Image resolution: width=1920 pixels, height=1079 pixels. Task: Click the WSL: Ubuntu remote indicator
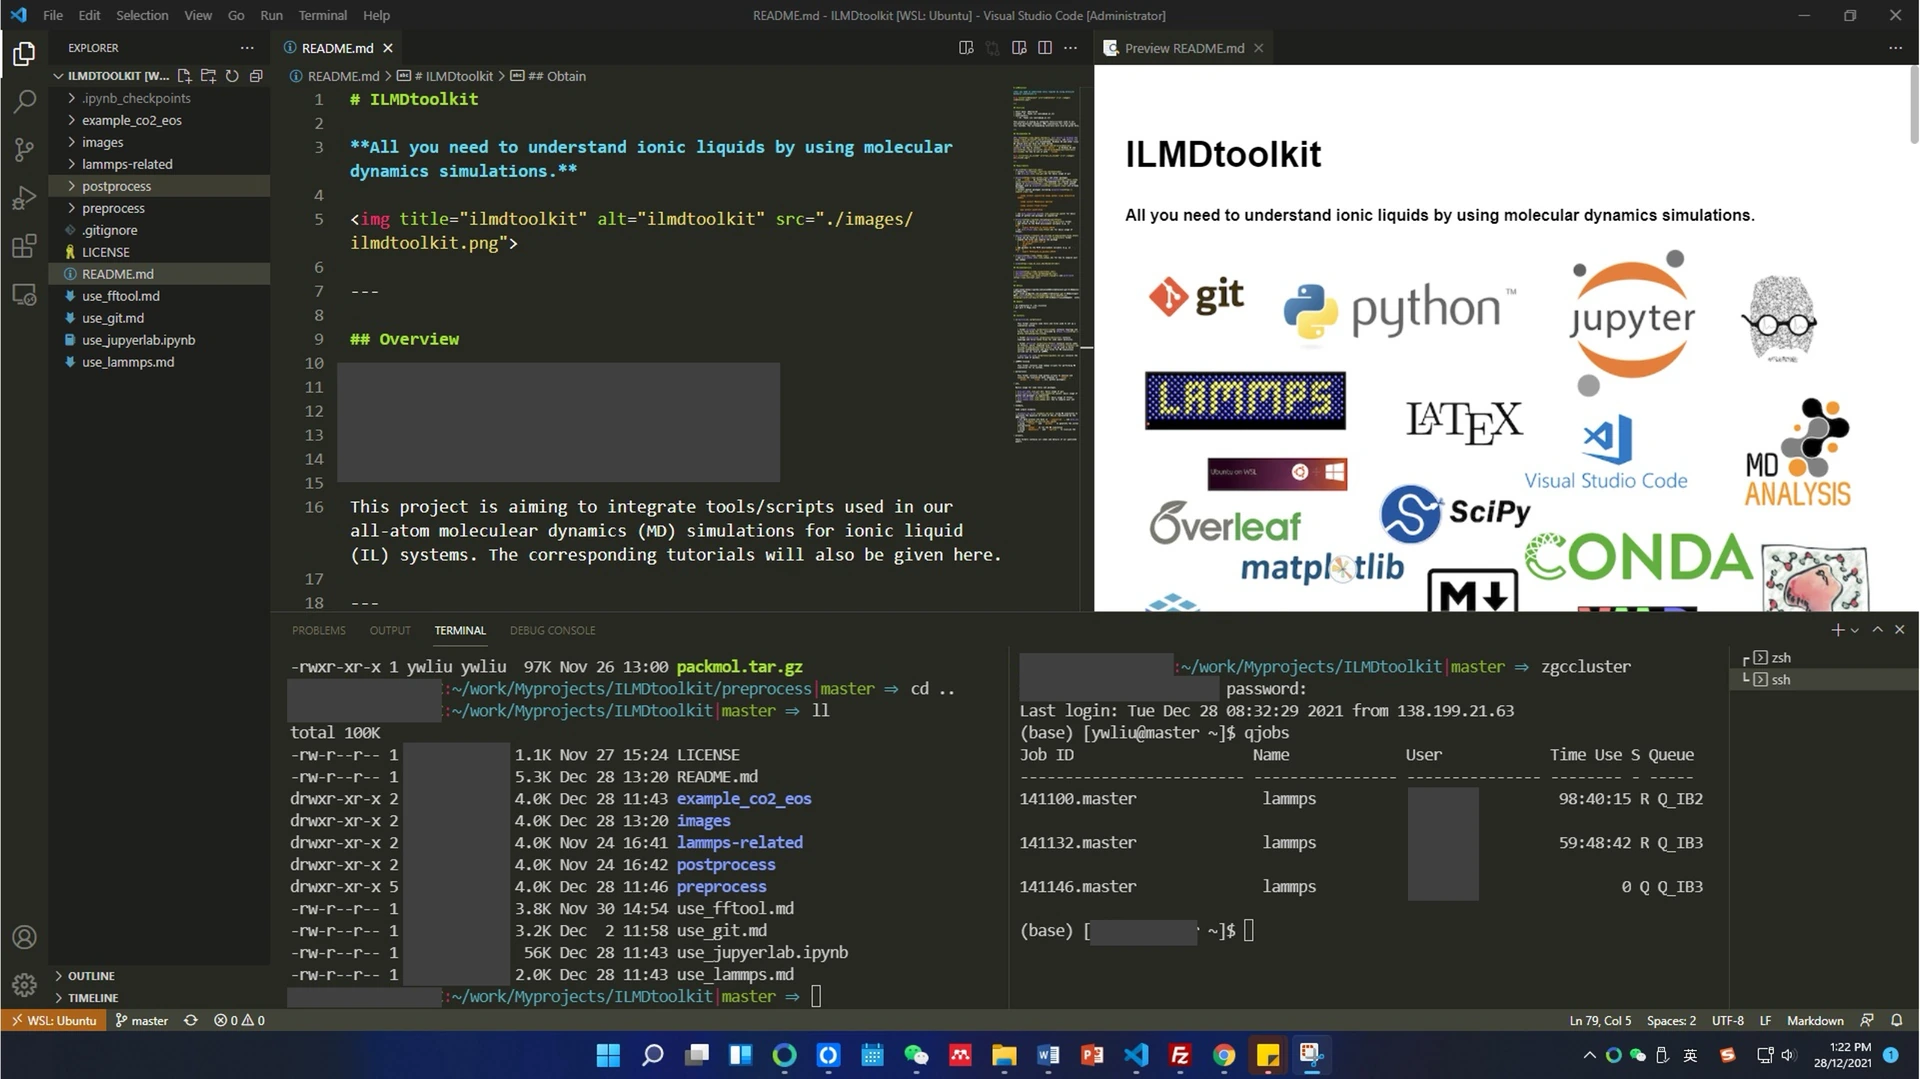55,1021
